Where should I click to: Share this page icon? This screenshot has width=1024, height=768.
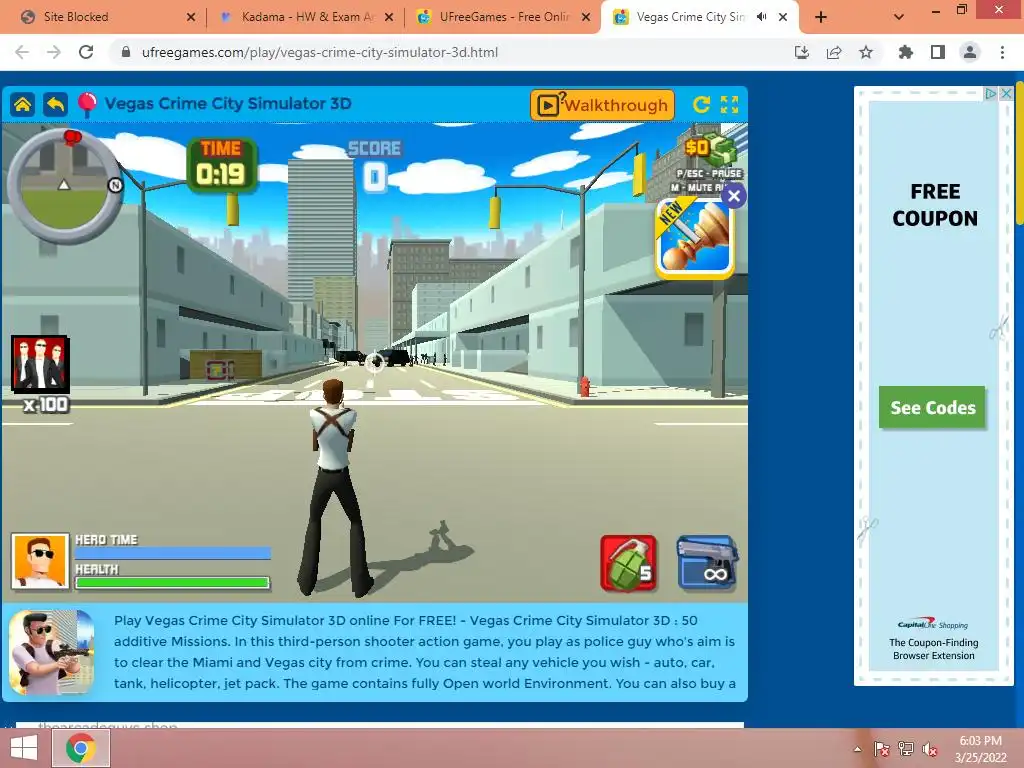point(833,52)
